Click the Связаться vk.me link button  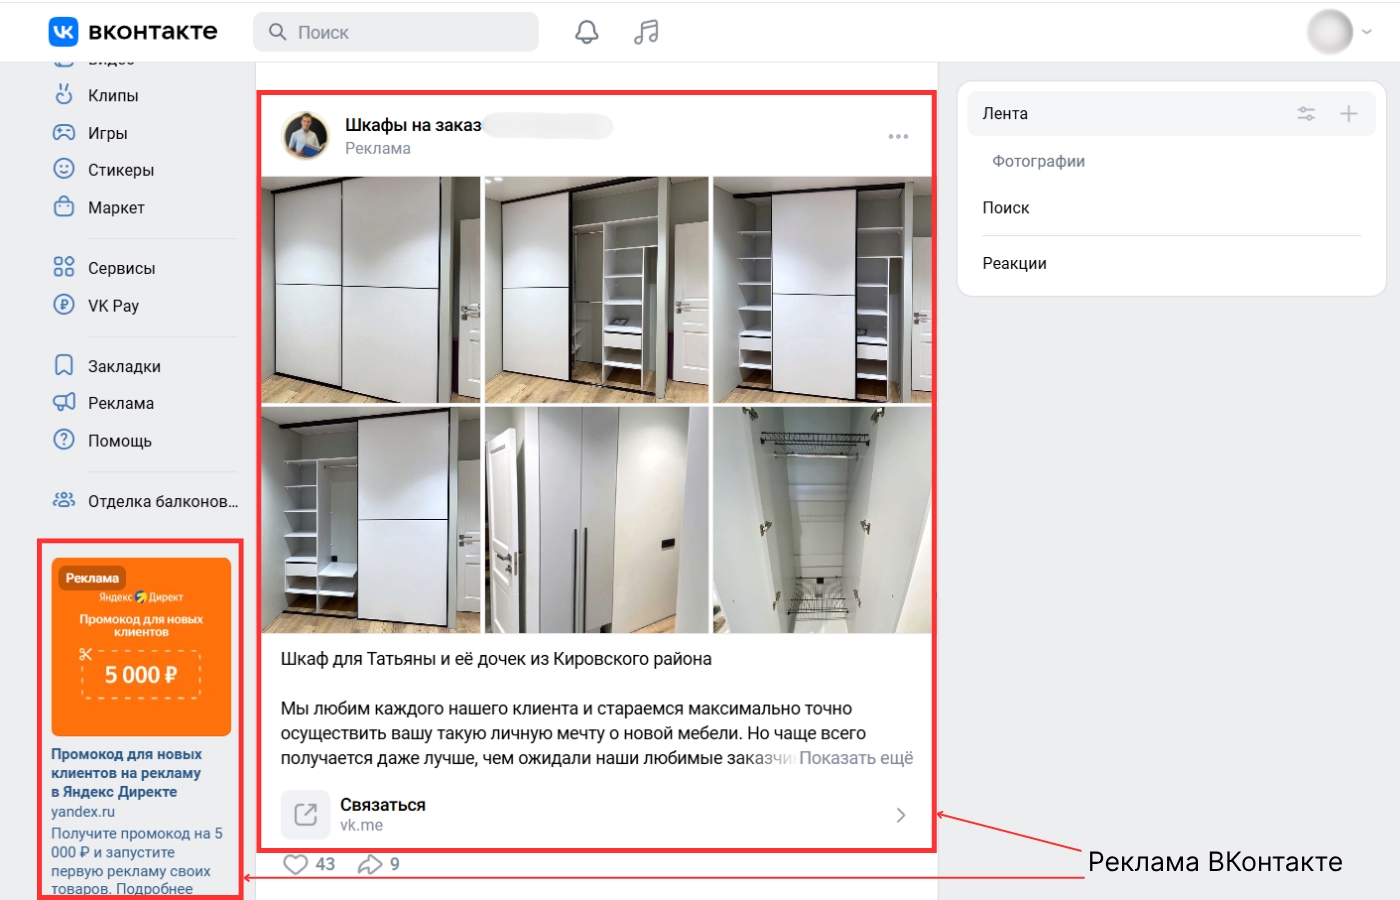[596, 814]
